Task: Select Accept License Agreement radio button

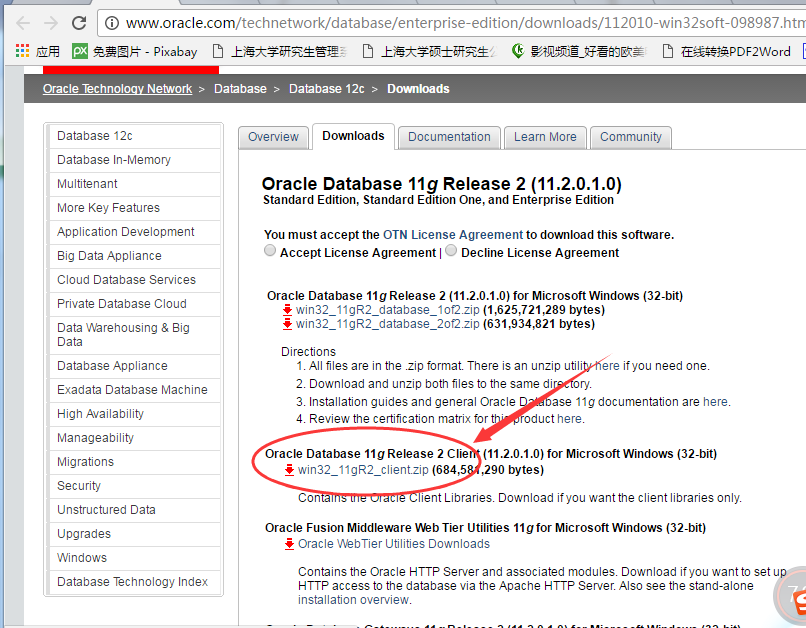Action: pyautogui.click(x=270, y=250)
